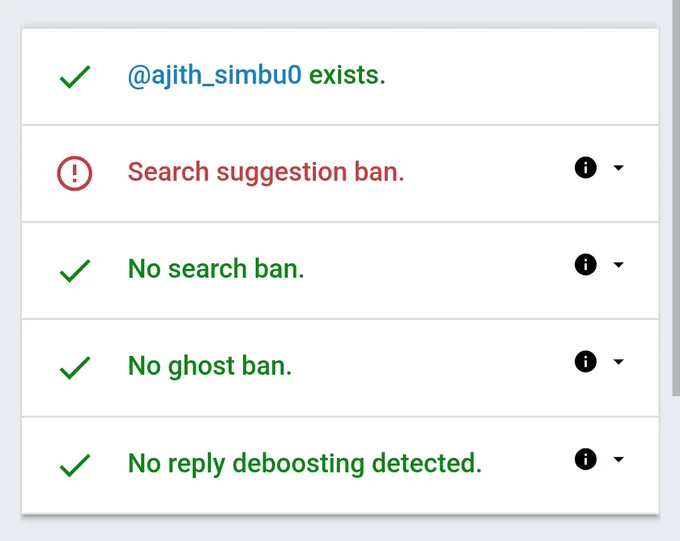The width and height of the screenshot is (680, 541).
Task: Open the @ajith_simbu0 profile link
Action: click(x=214, y=76)
